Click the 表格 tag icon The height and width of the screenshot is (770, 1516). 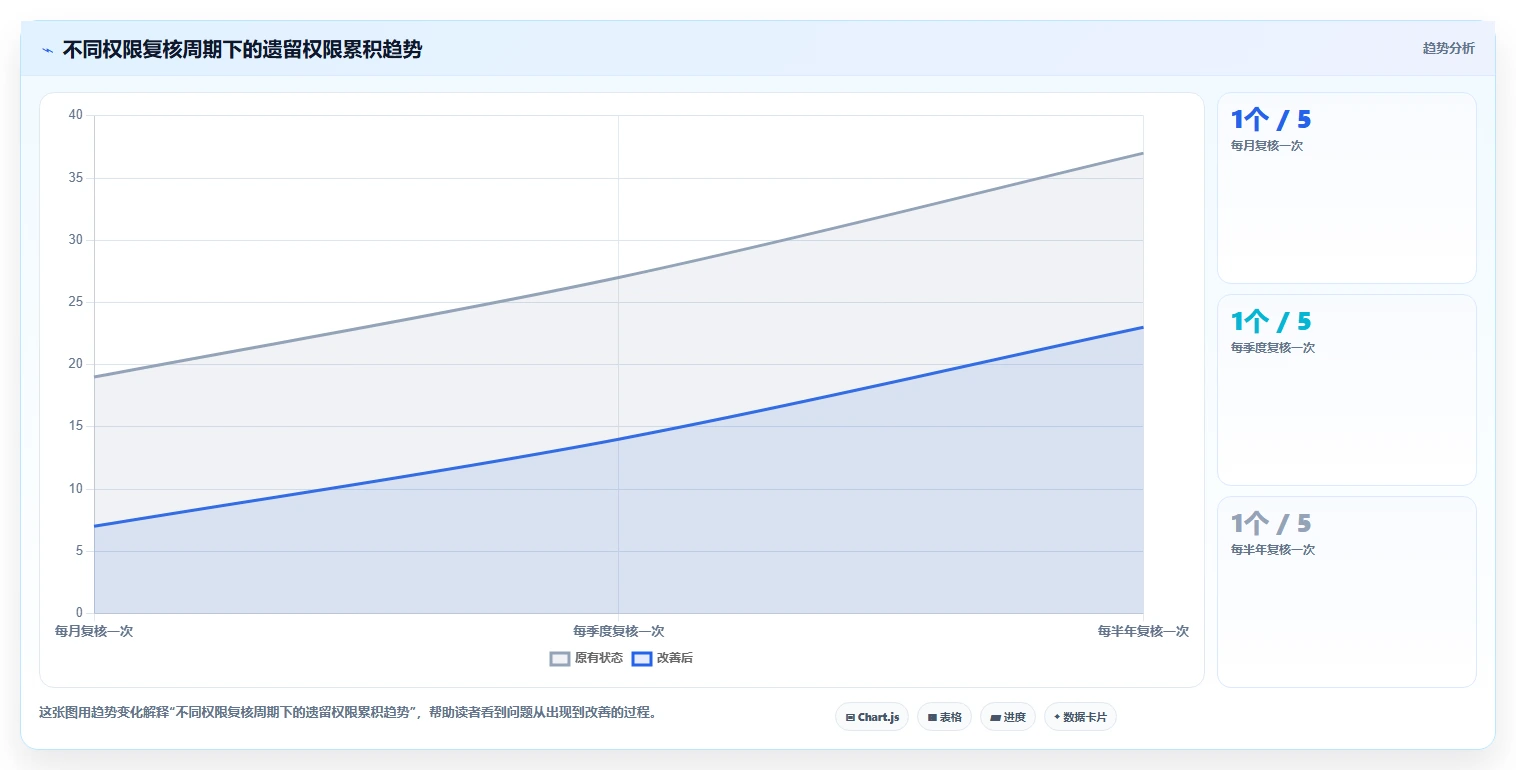click(x=932, y=717)
